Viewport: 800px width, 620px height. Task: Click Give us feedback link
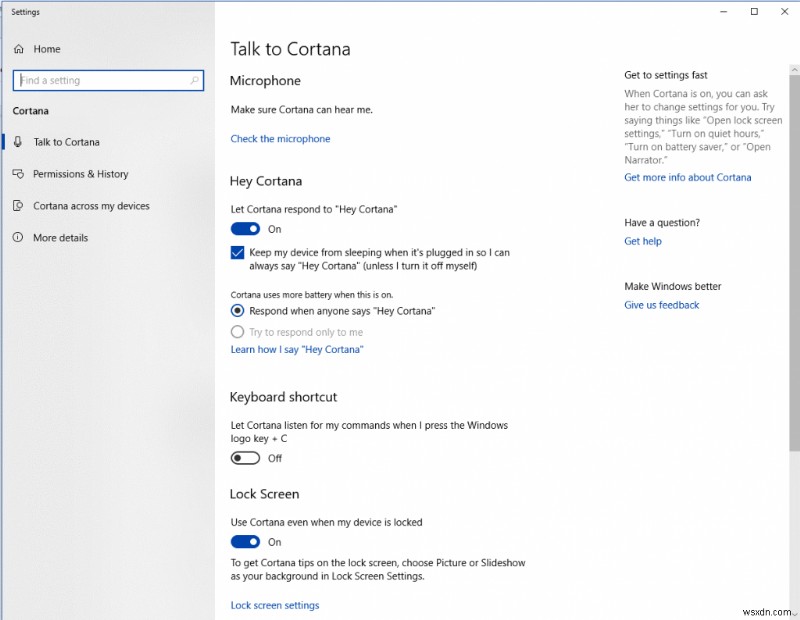pos(662,305)
